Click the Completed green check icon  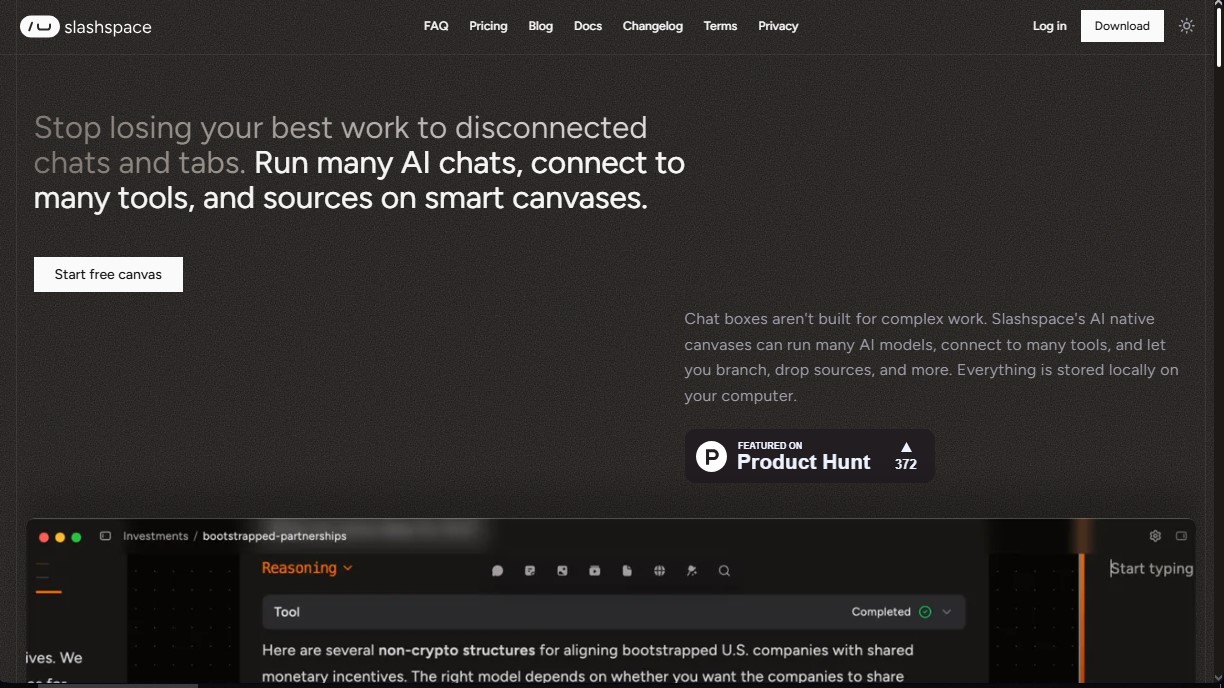(925, 612)
